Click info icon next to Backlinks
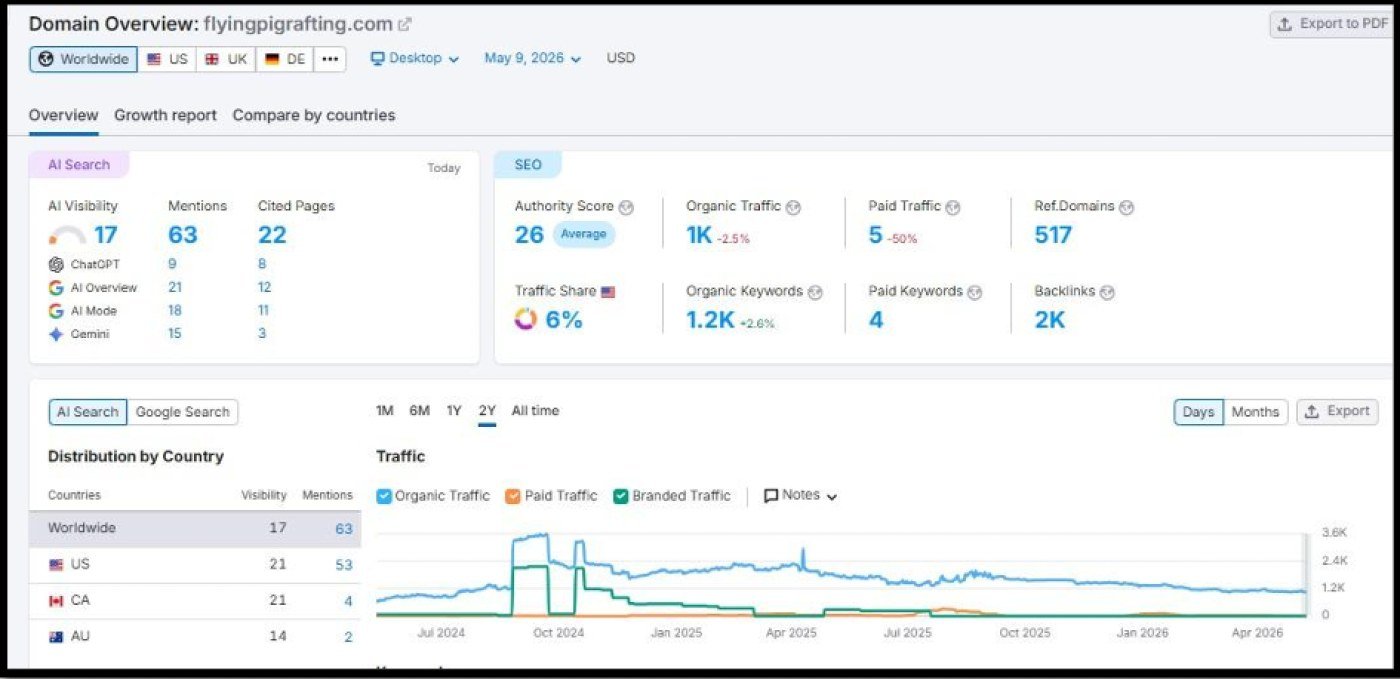Viewport: 1400px width, 679px height. pos(1107,292)
